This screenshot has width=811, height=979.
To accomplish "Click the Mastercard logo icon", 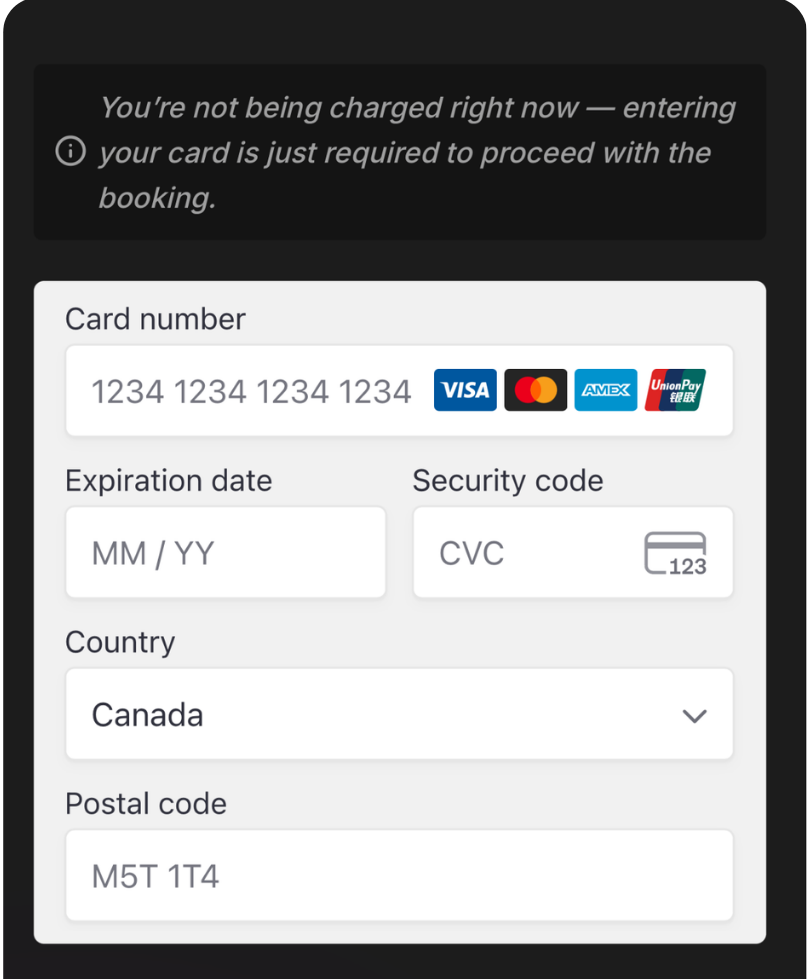I will click(535, 390).
